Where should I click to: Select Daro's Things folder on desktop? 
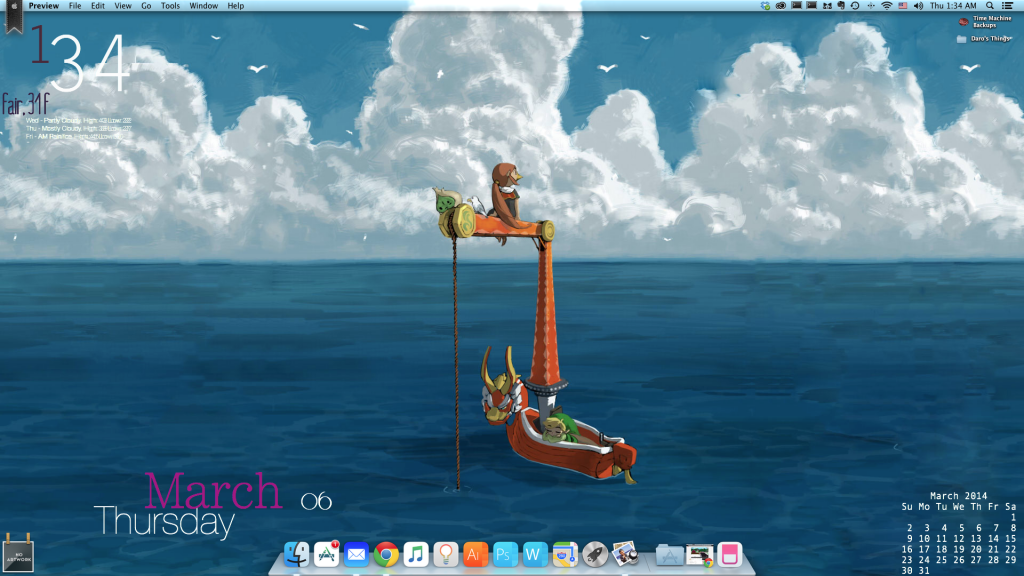[x=984, y=39]
